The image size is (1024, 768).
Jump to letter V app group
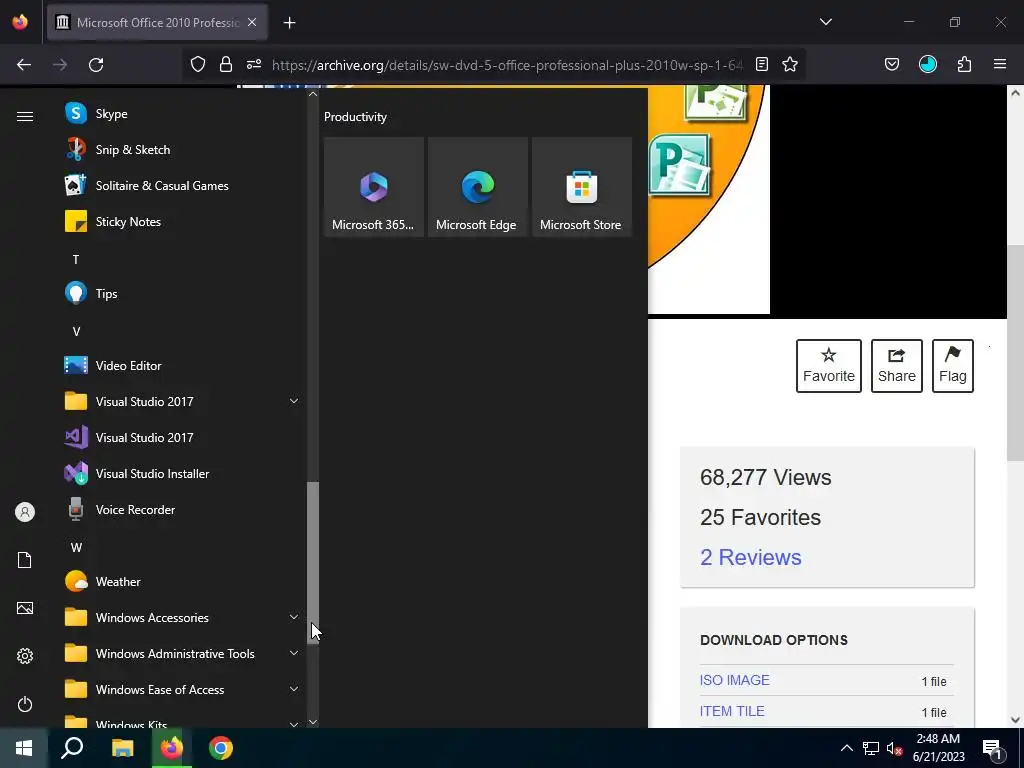coord(76,332)
